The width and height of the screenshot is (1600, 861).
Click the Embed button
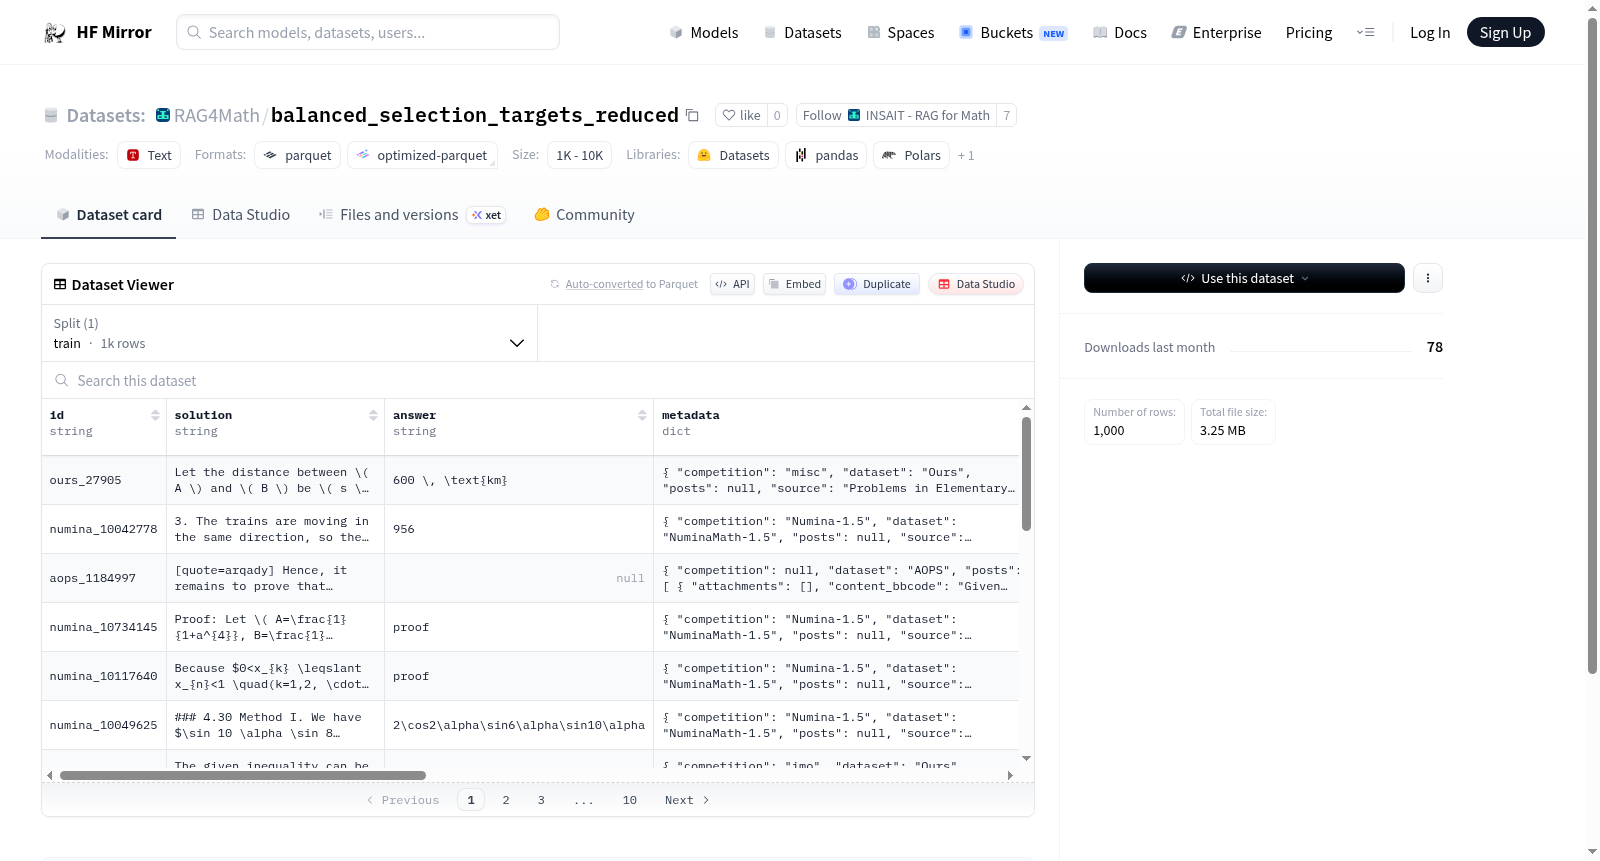(795, 284)
